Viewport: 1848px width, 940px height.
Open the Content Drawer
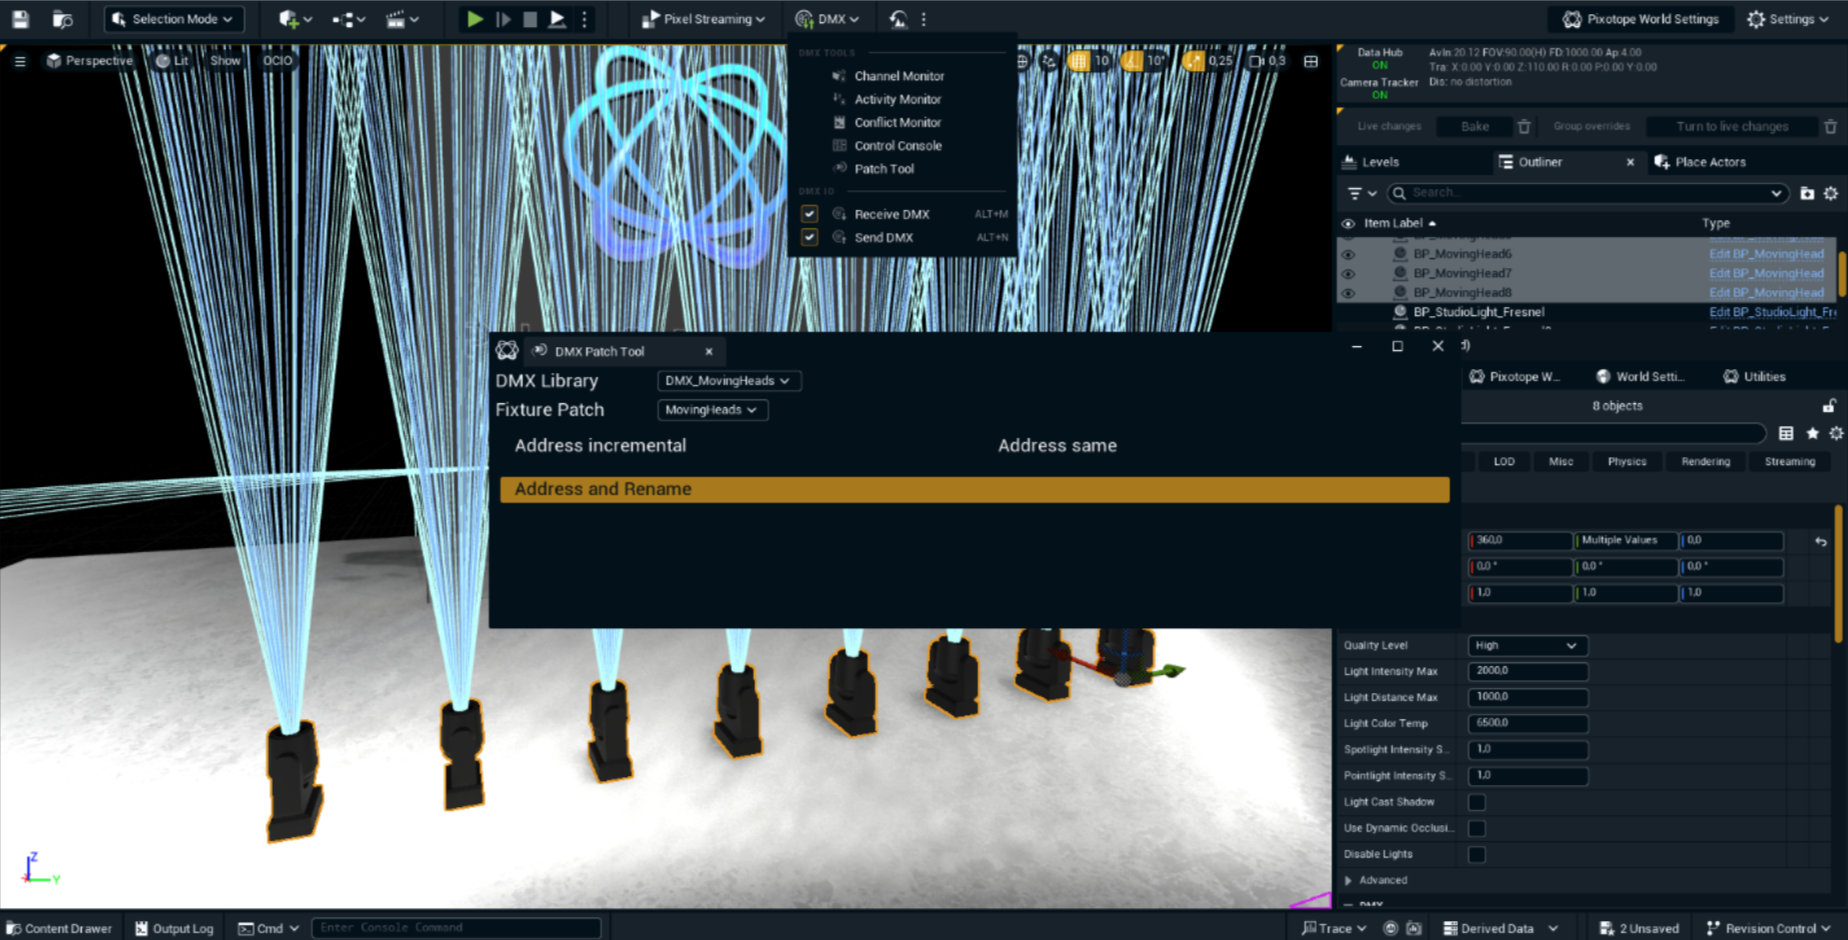59,928
